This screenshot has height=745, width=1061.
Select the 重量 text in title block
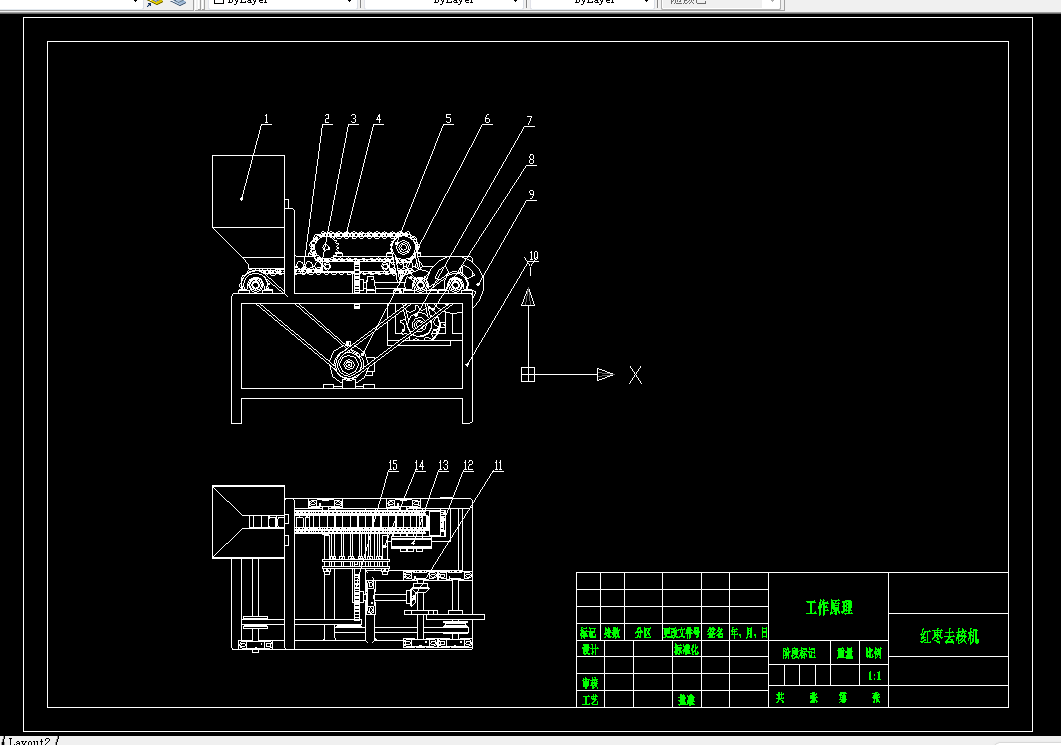point(844,654)
